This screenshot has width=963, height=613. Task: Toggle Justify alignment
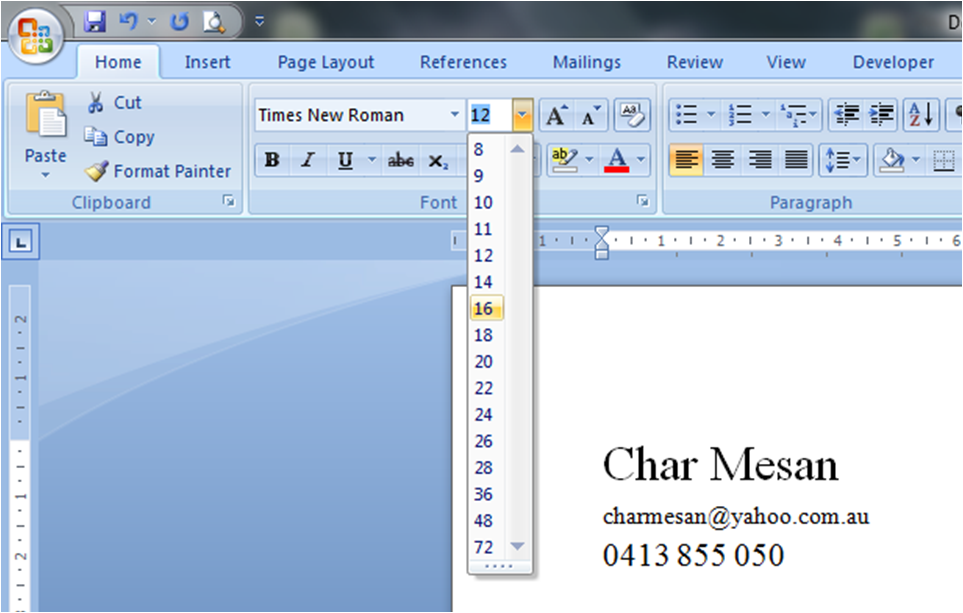click(797, 160)
